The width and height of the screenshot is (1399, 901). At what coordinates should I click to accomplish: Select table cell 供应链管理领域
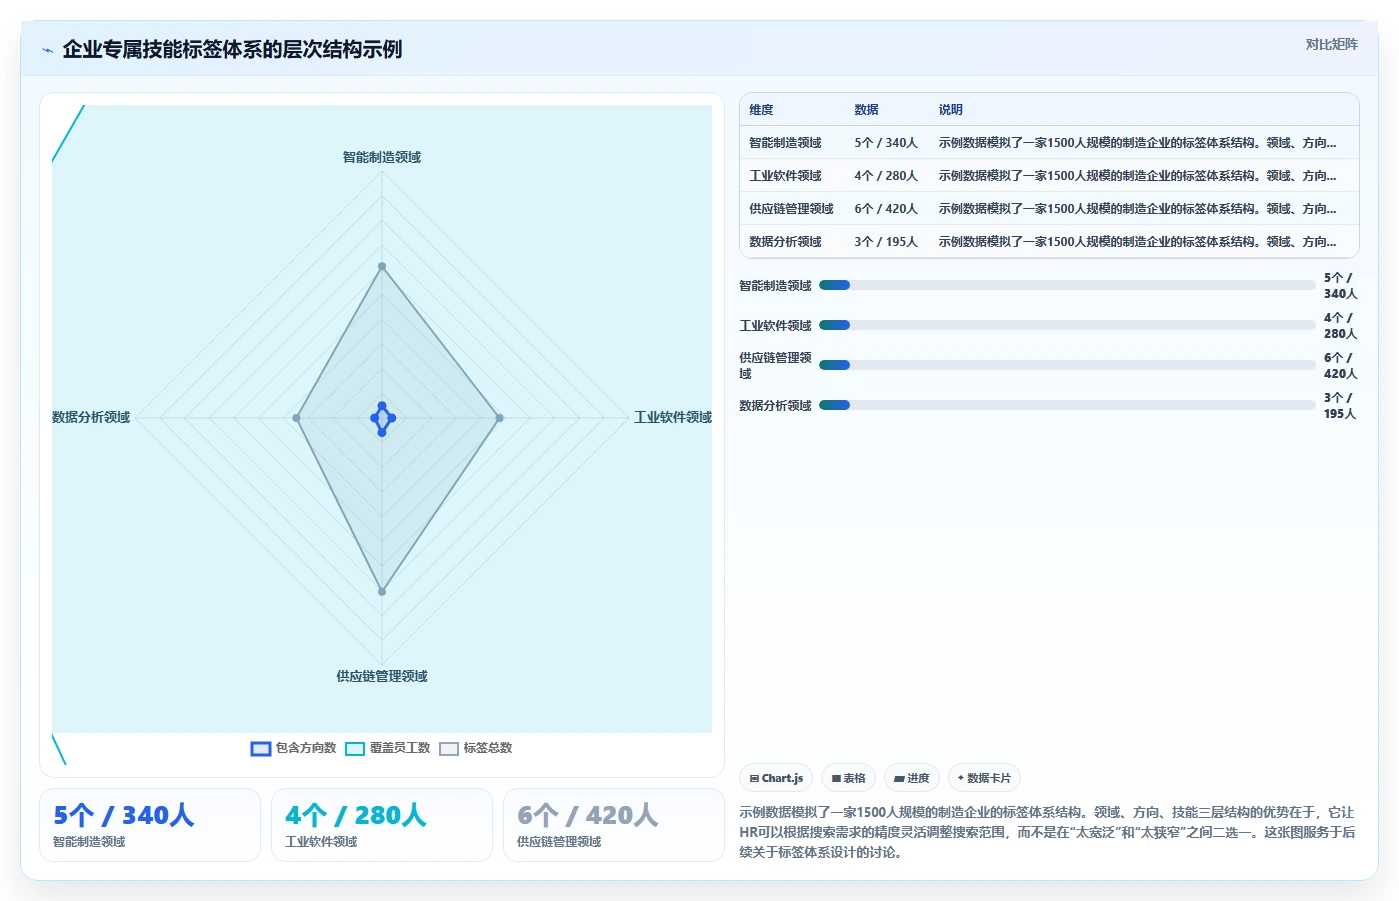tap(791, 209)
